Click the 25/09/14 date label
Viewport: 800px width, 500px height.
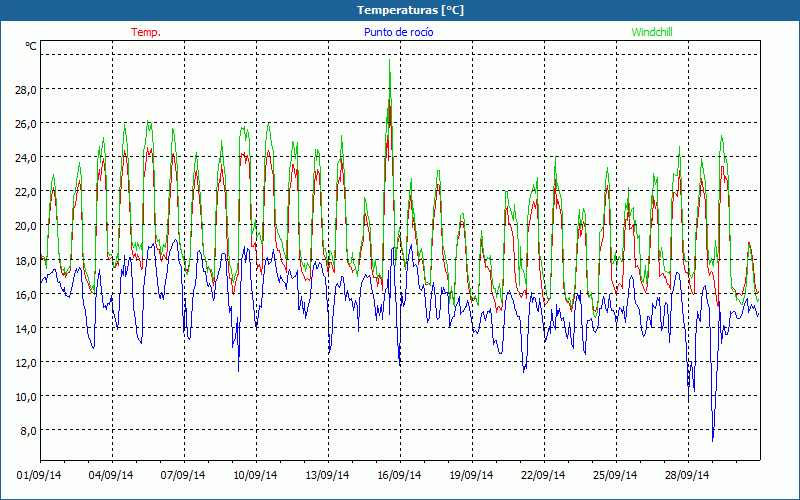(615, 475)
